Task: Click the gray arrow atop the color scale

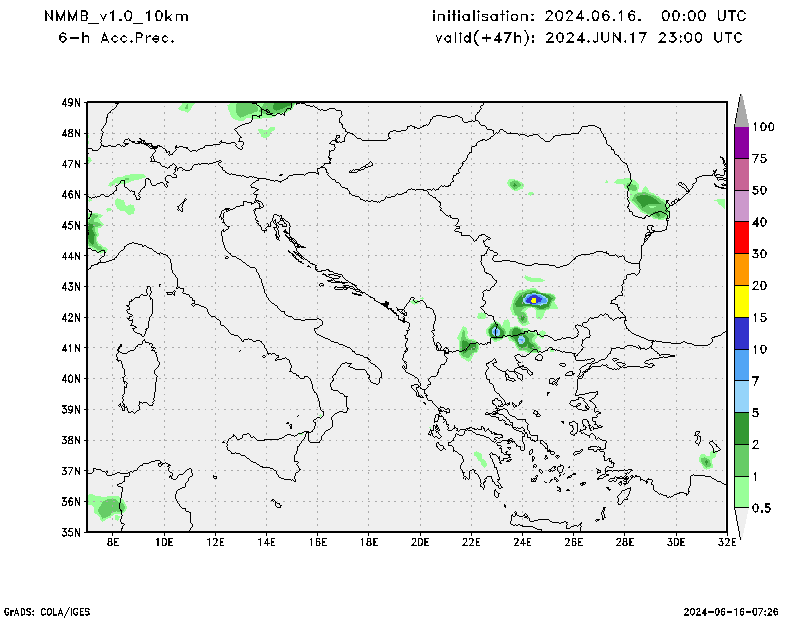Action: (742, 109)
